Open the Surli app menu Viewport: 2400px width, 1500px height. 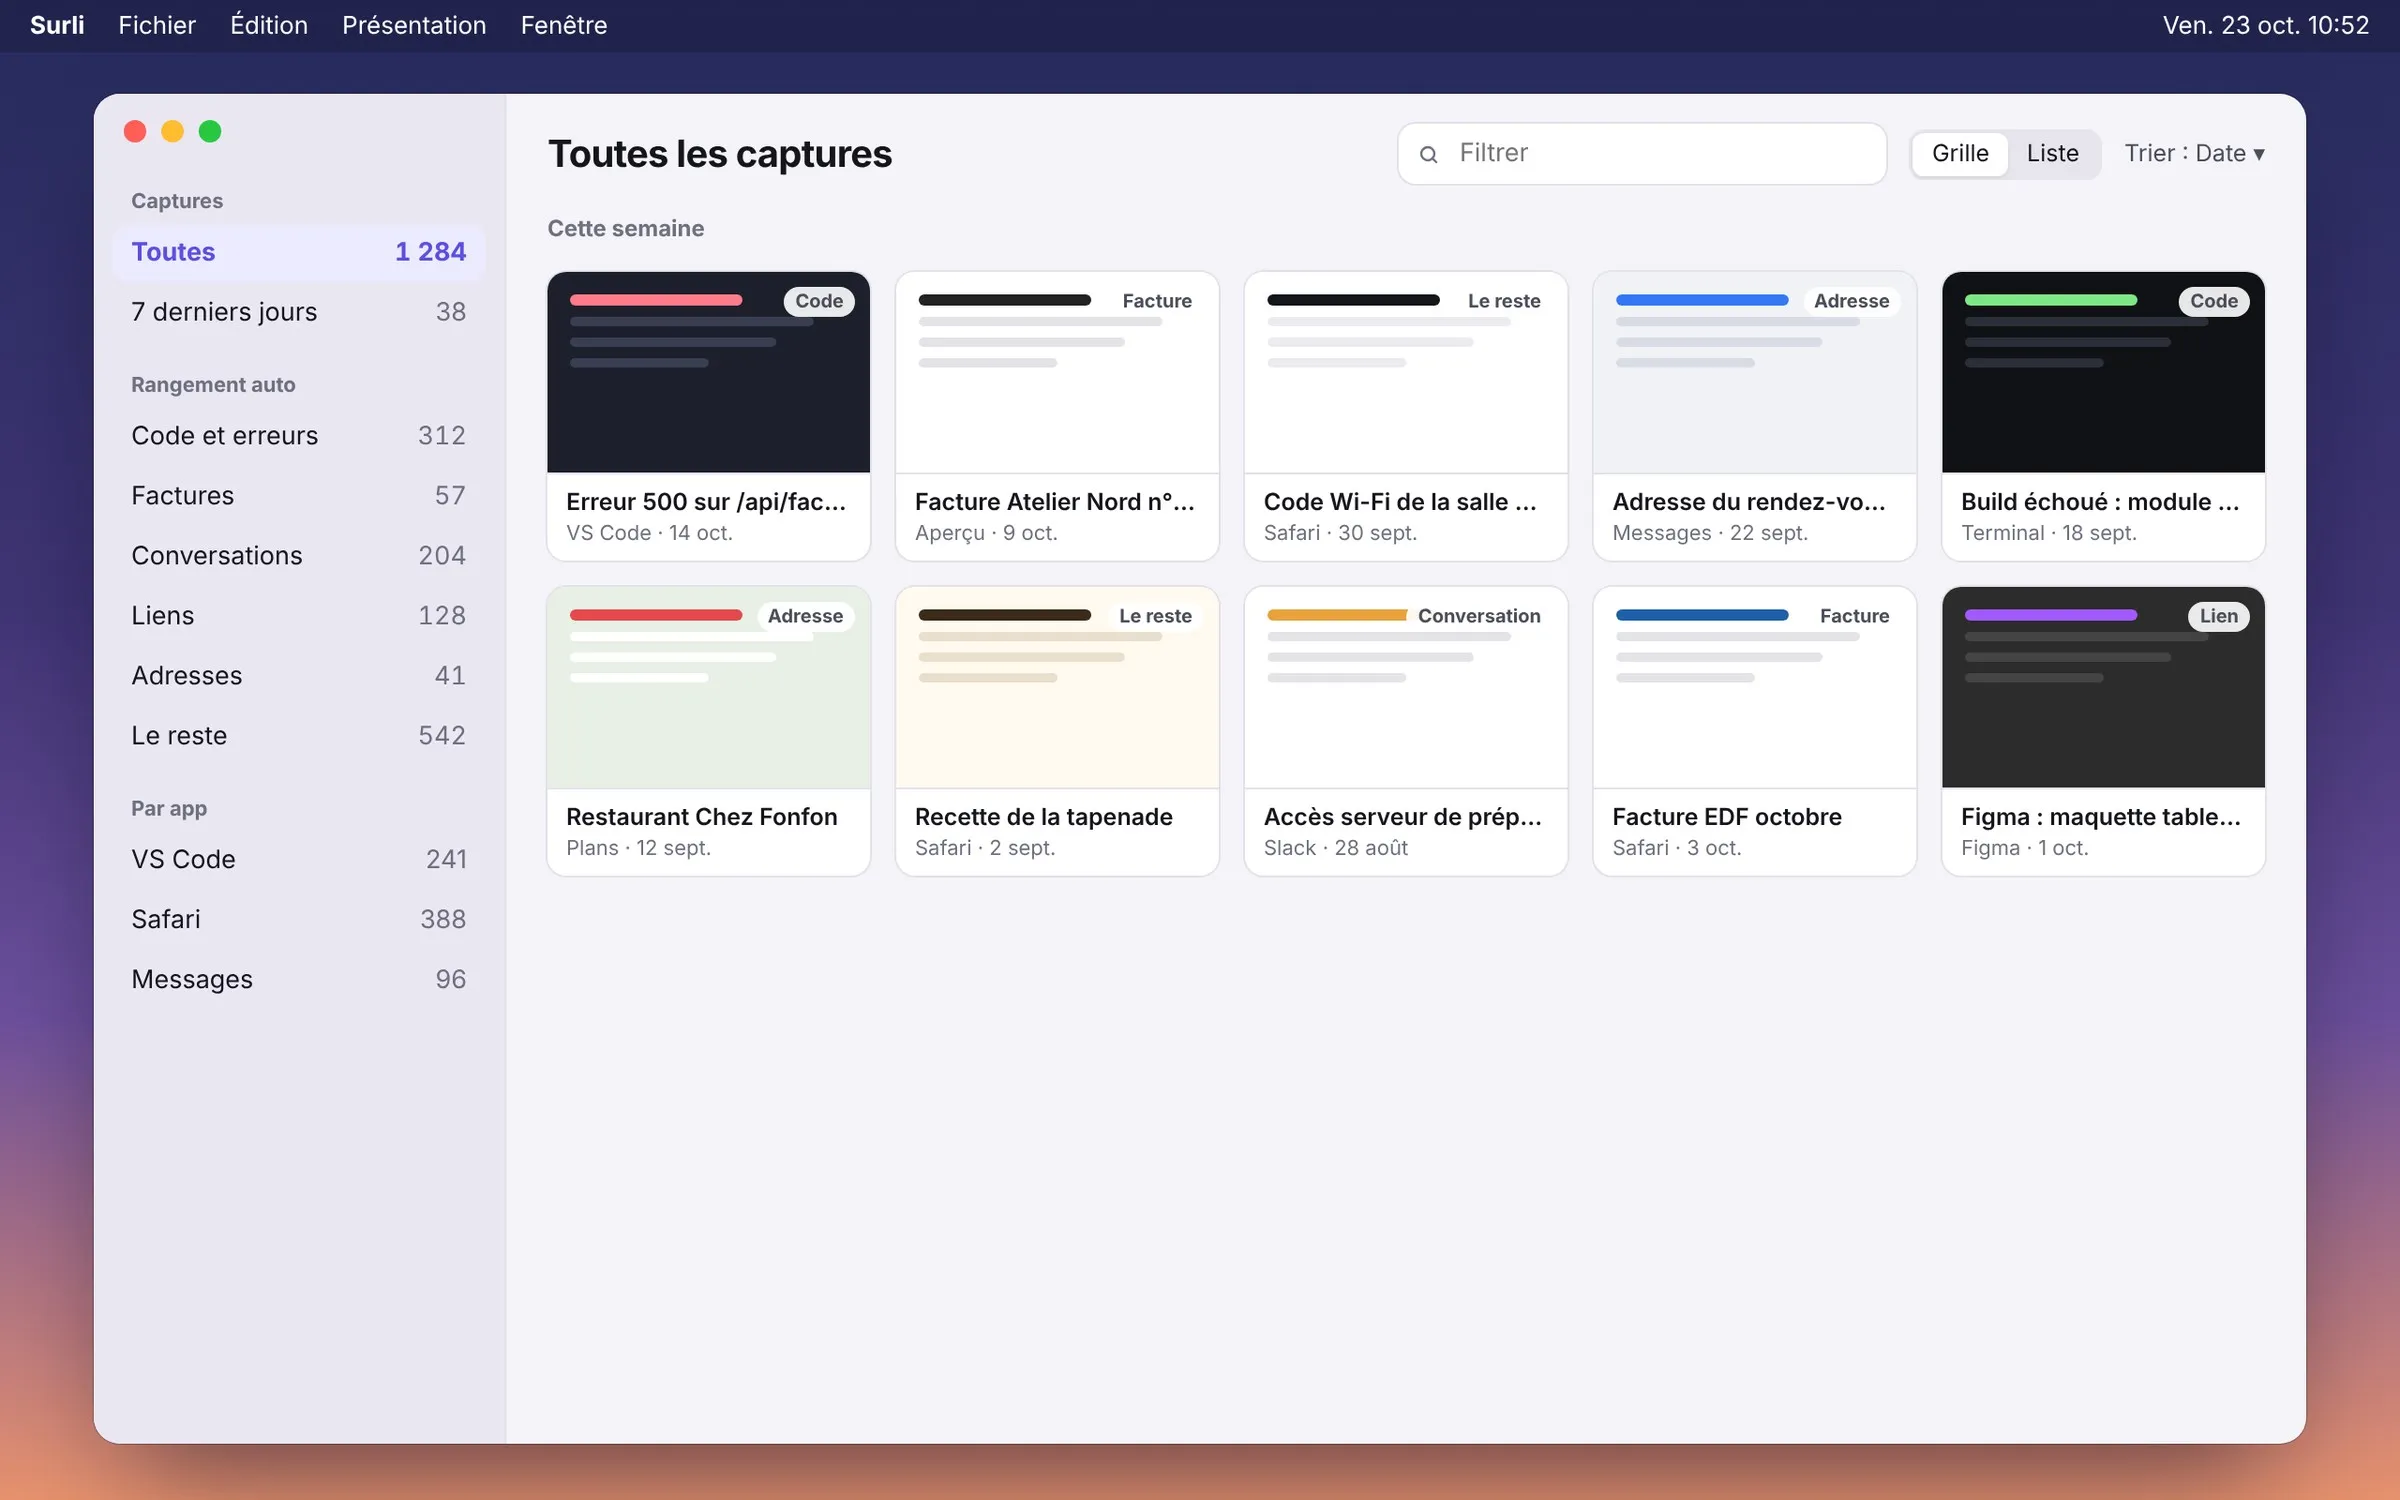57,25
